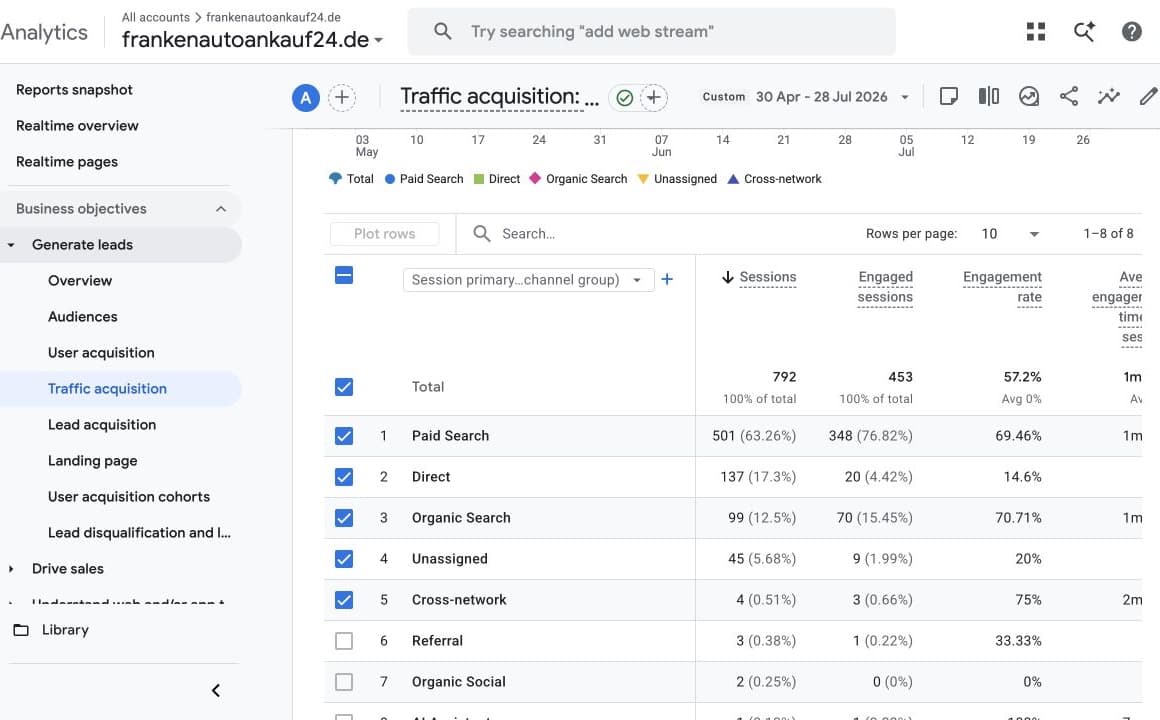
Task: Go to the Overview report
Action: coord(80,281)
